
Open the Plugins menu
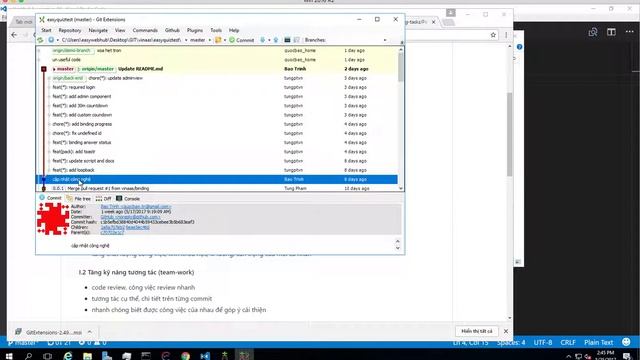pyautogui.click(x=195, y=30)
